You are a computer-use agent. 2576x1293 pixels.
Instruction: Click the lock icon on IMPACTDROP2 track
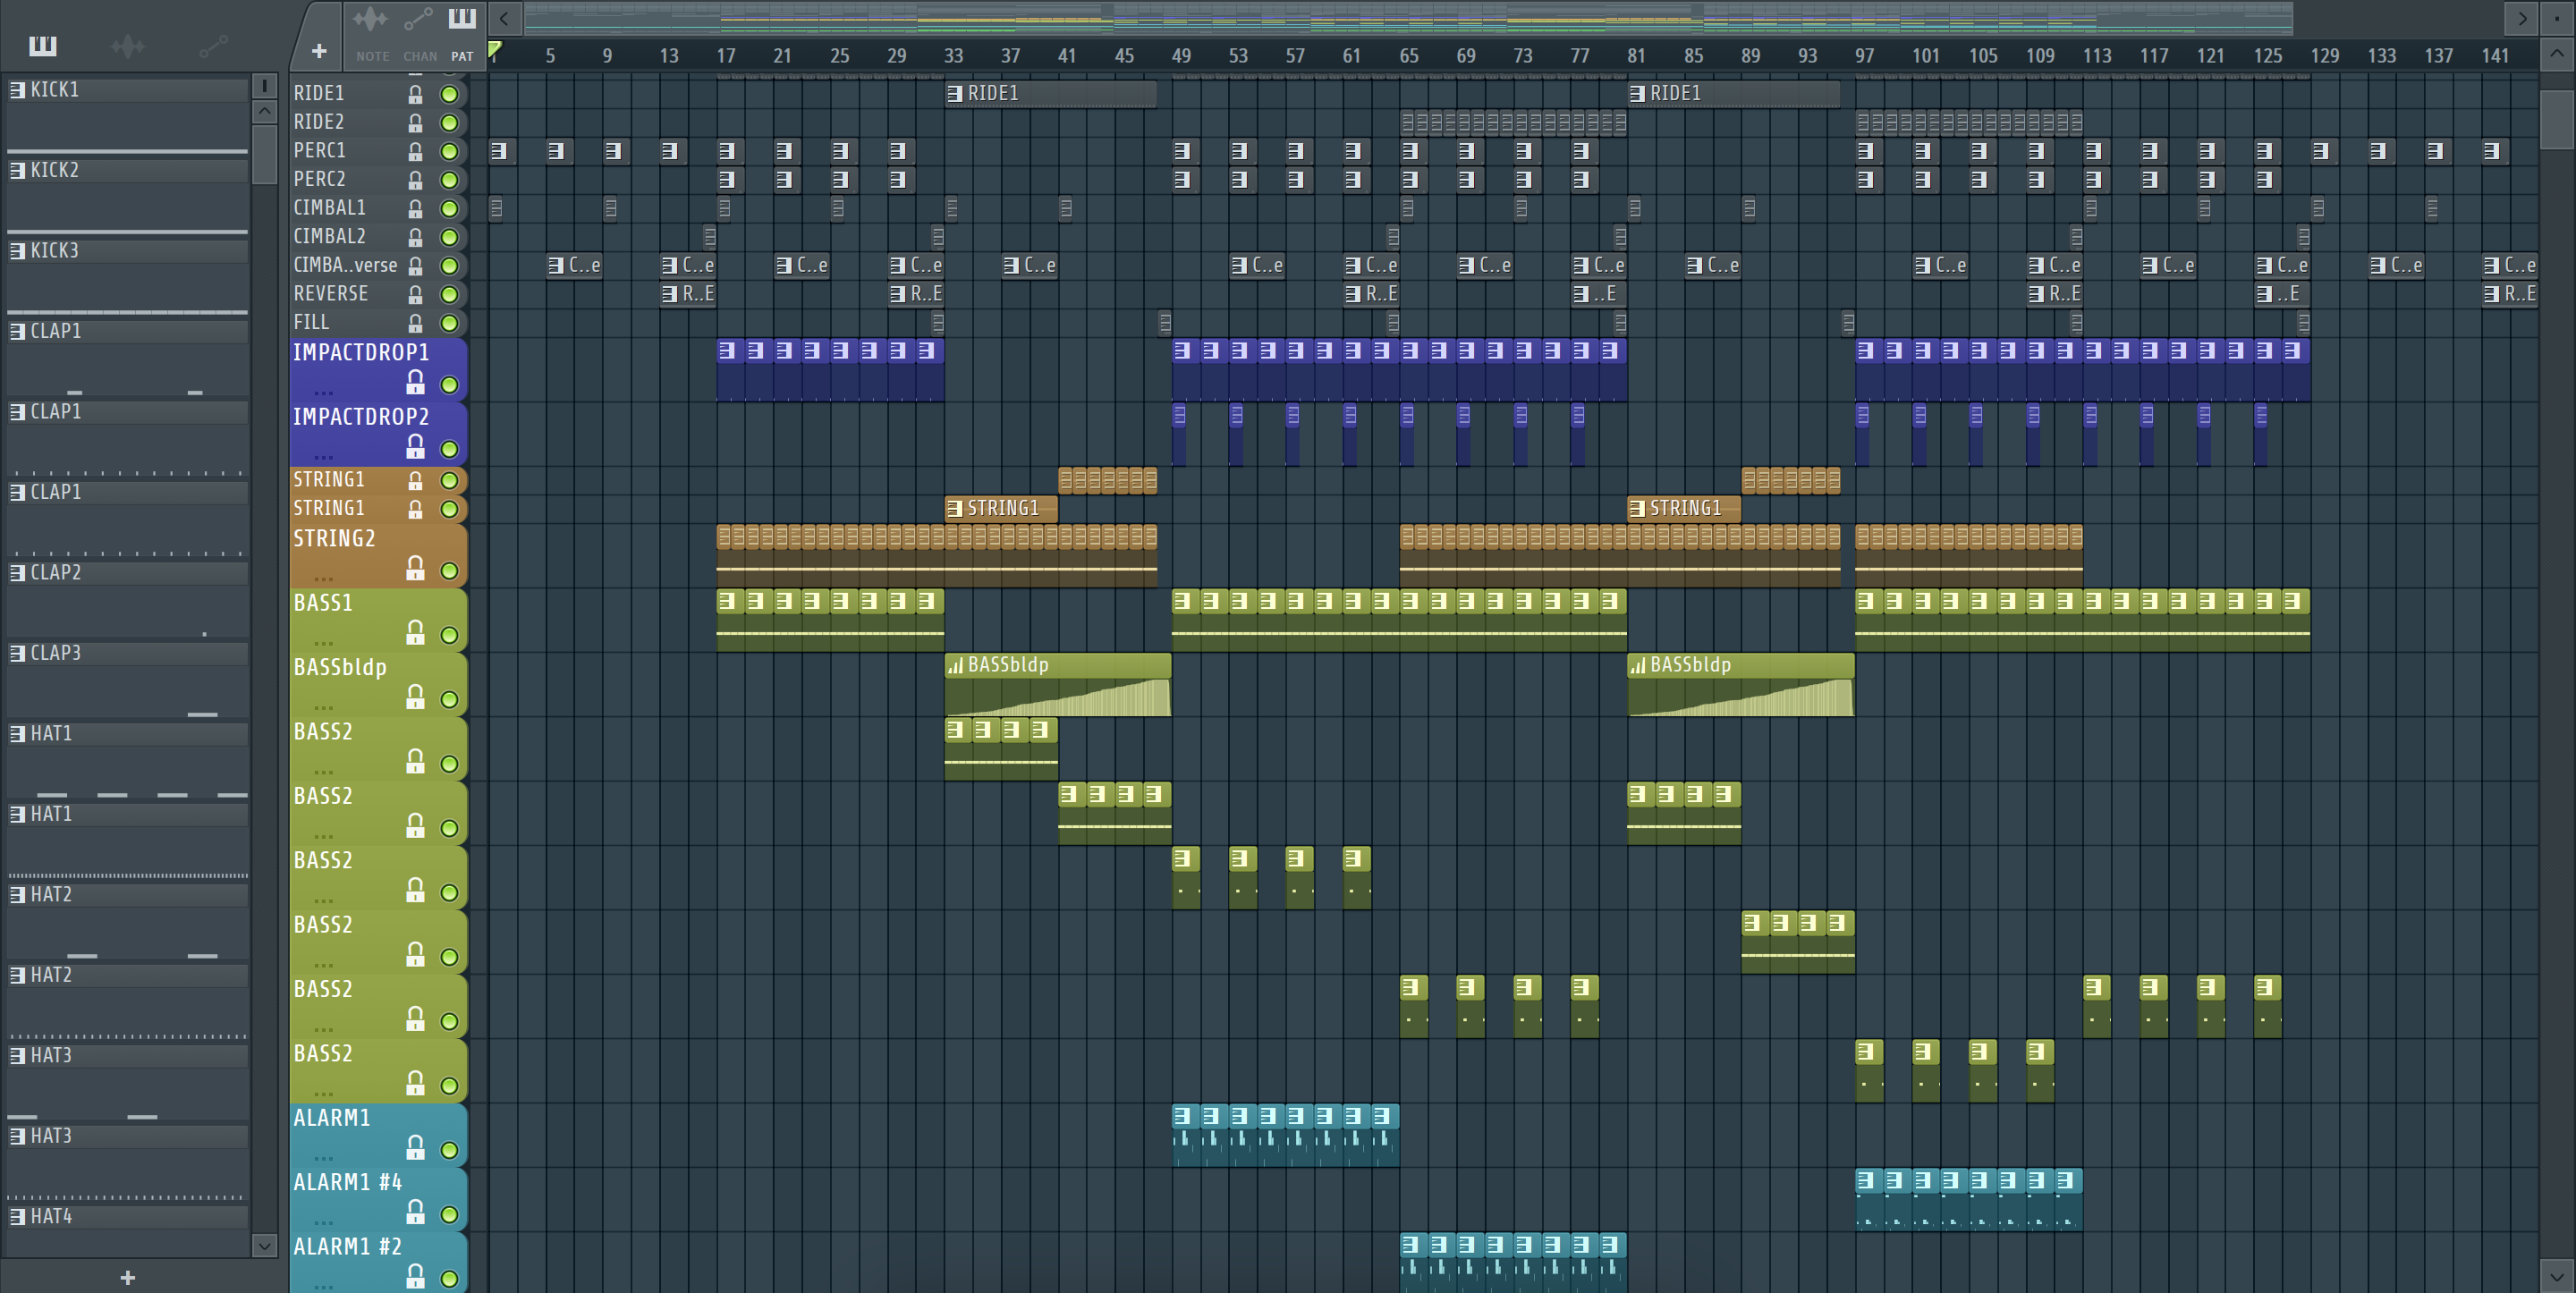(415, 446)
